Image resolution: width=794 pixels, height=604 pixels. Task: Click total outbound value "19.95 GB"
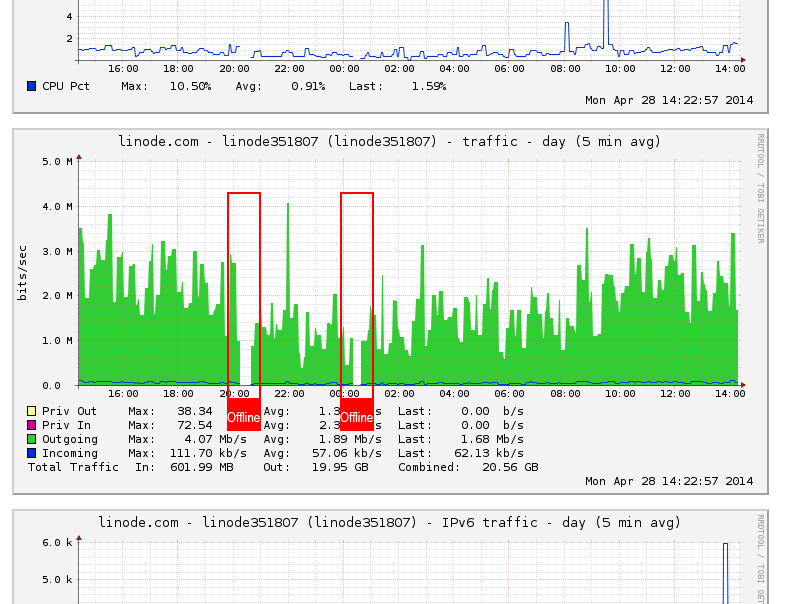(x=340, y=467)
